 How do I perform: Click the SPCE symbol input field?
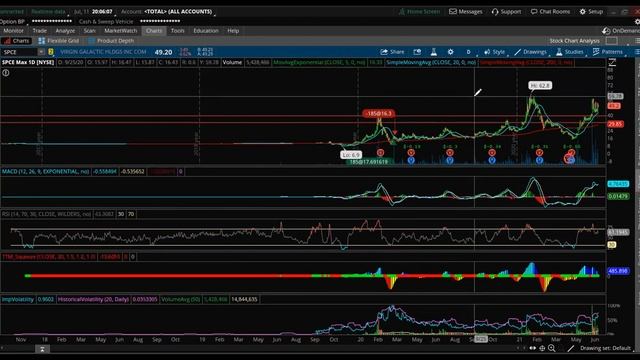tap(20, 52)
